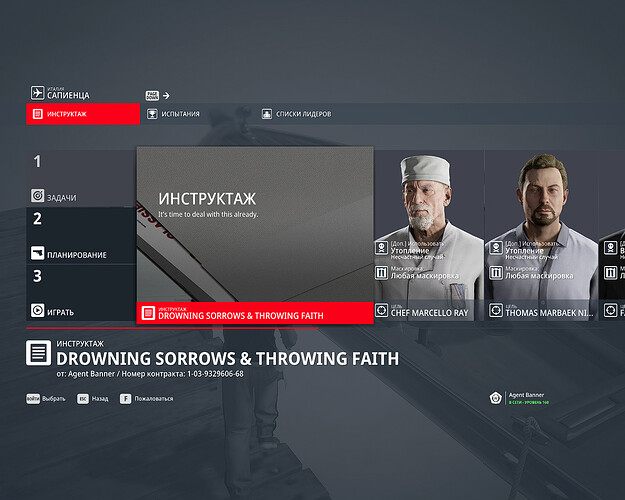Open the central ИНСТРУКТАЖ briefing tile
This screenshot has height=500, width=625.
[x=255, y=235]
